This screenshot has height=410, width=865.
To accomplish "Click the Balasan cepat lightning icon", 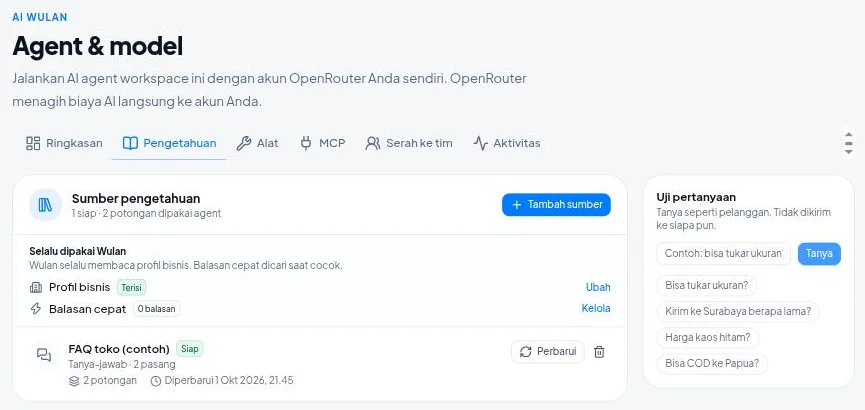I will [x=36, y=309].
